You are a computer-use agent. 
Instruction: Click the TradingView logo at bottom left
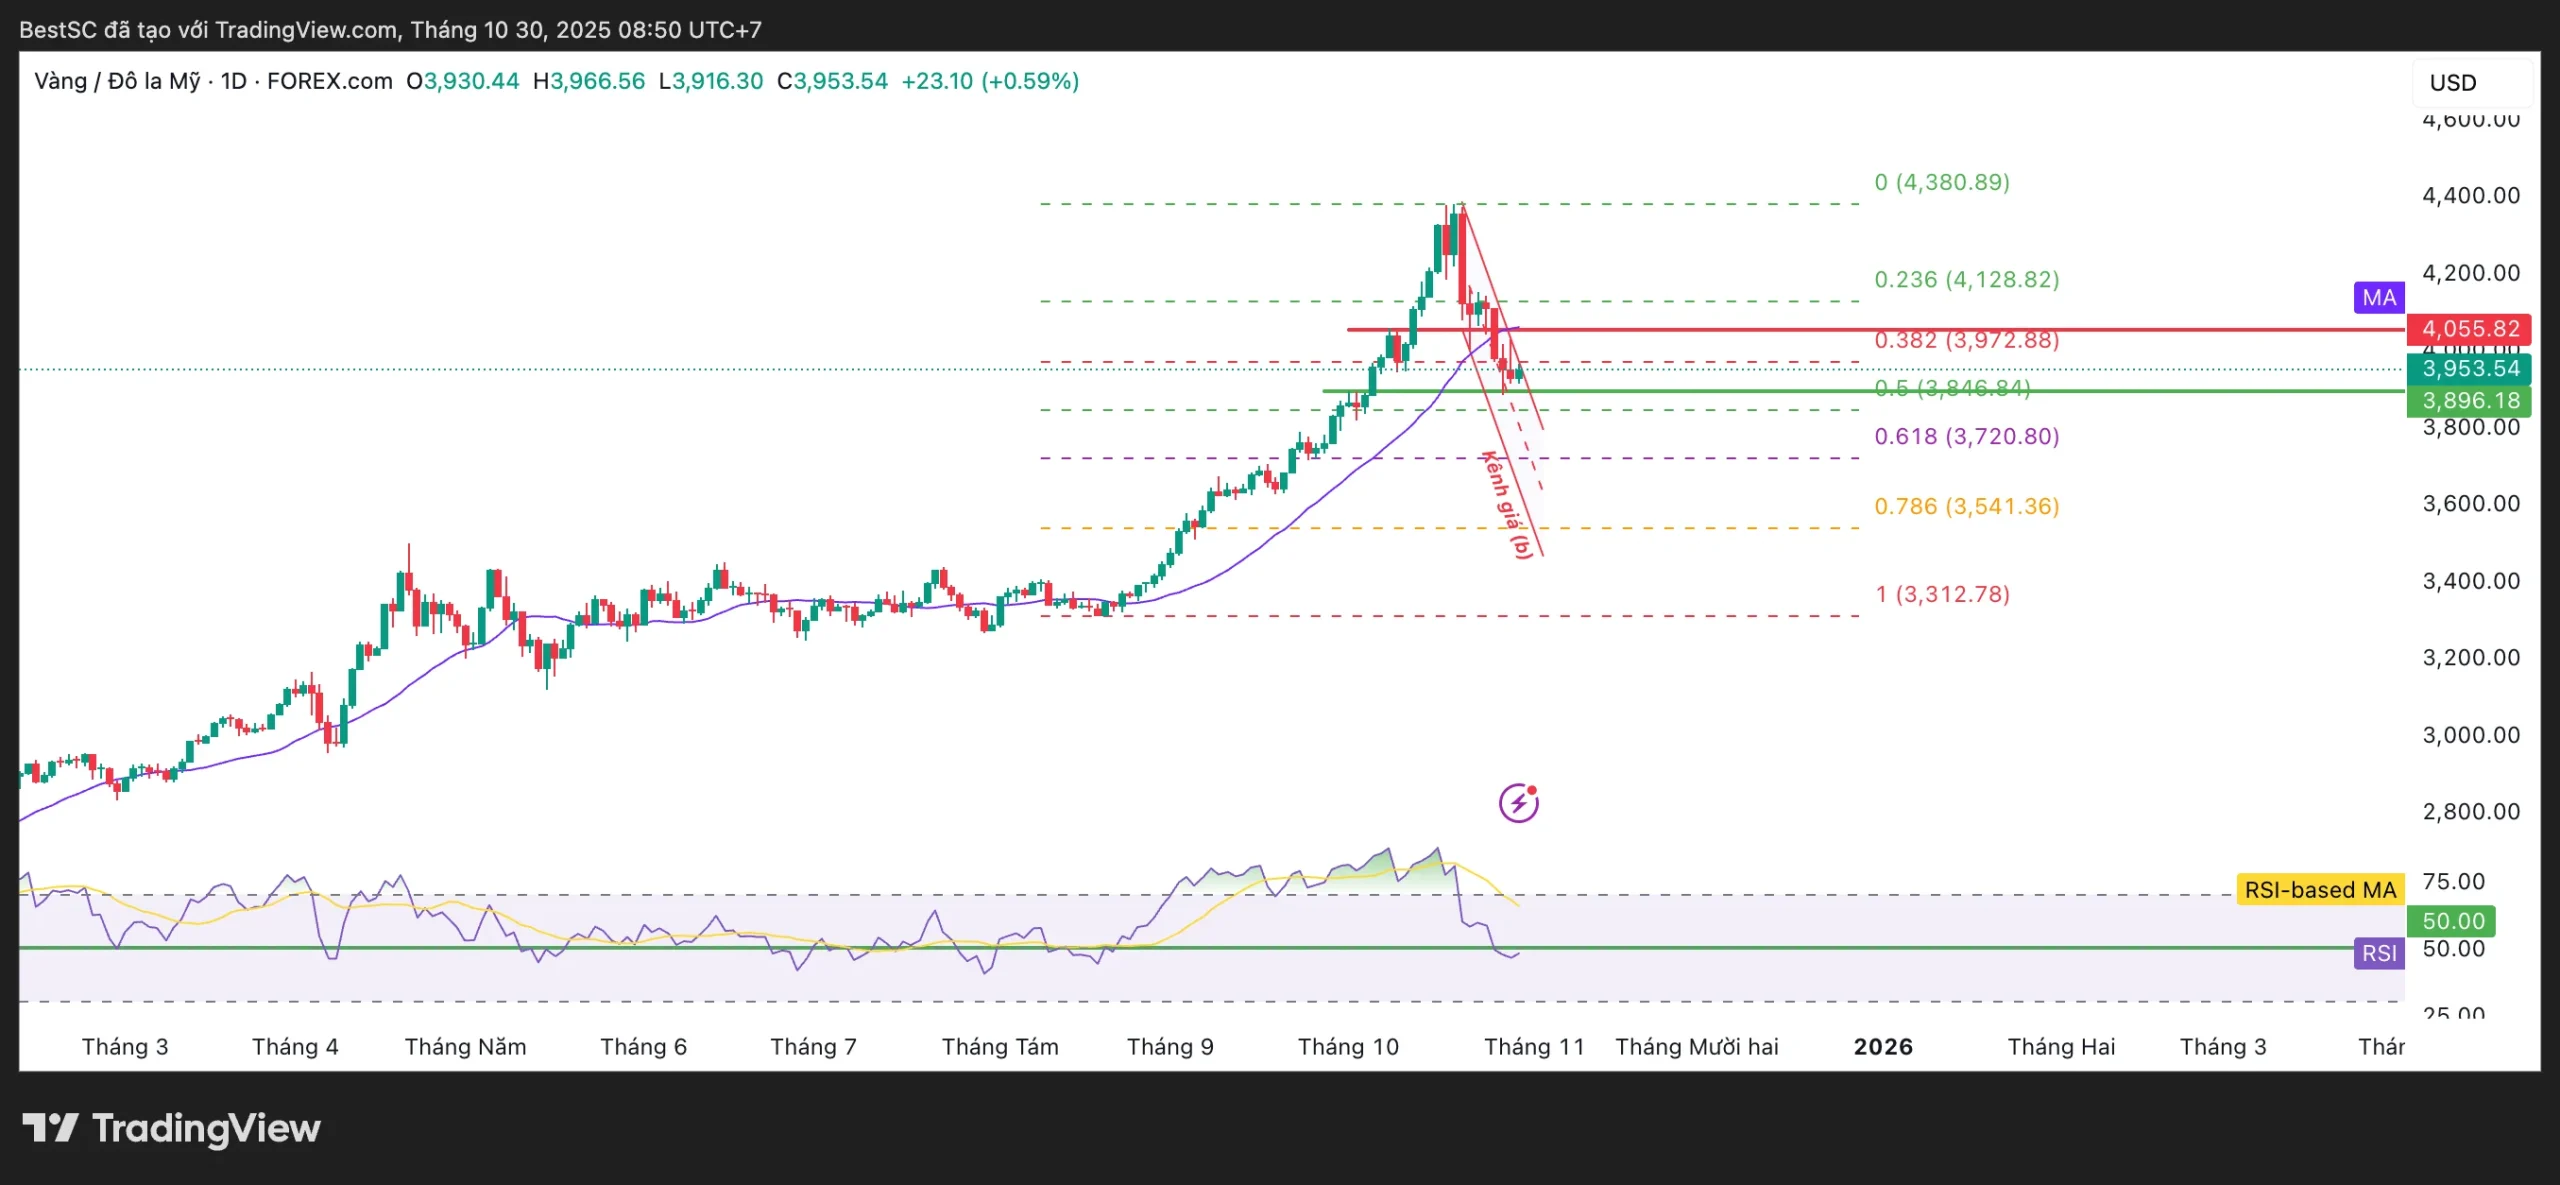(171, 1128)
